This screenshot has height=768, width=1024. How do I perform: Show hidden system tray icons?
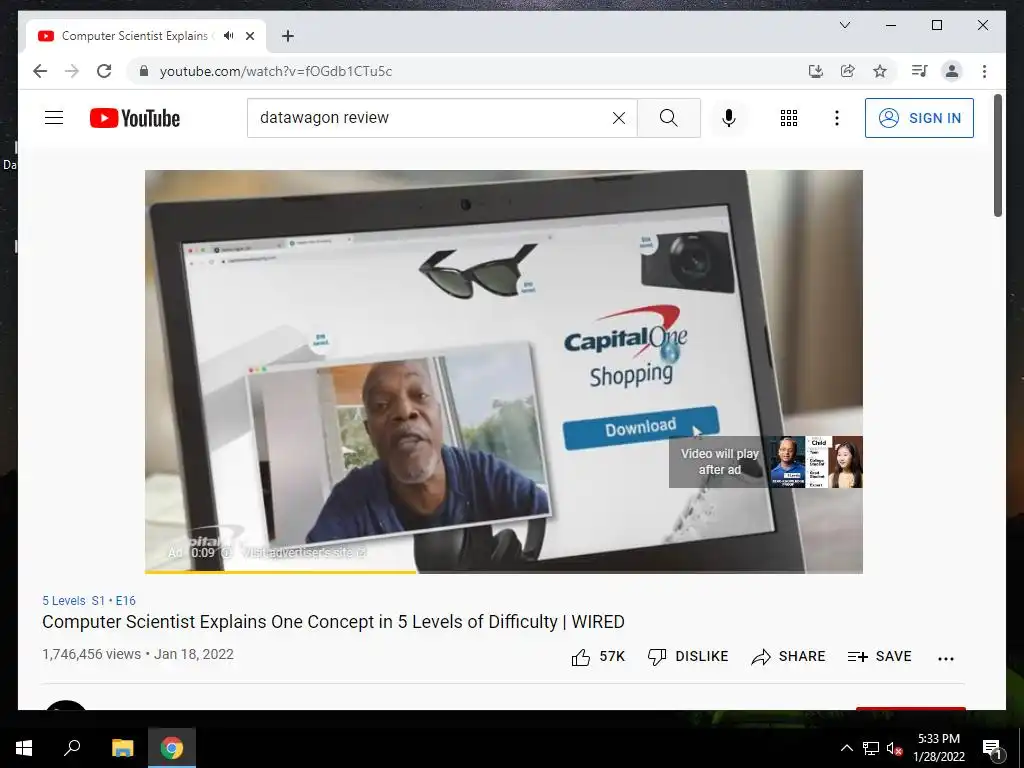(x=846, y=748)
